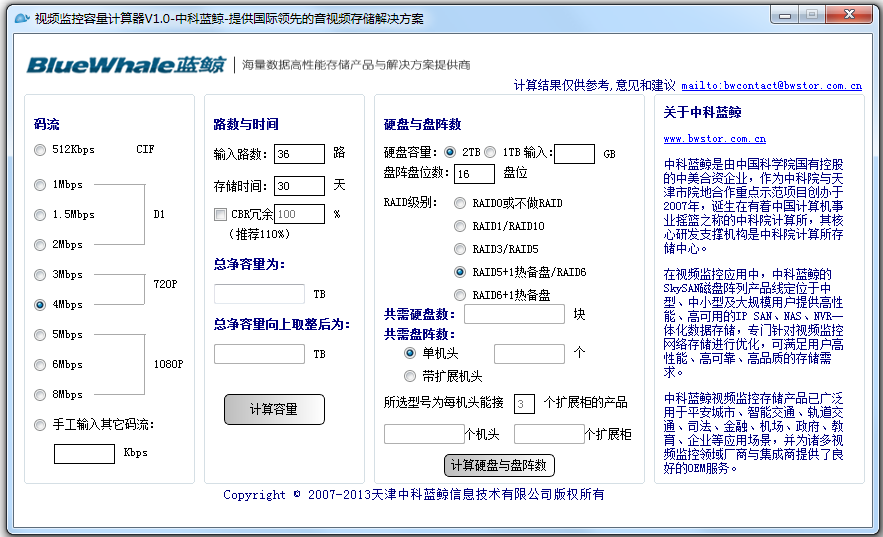Select RAID0或不做RAID level

click(x=460, y=203)
